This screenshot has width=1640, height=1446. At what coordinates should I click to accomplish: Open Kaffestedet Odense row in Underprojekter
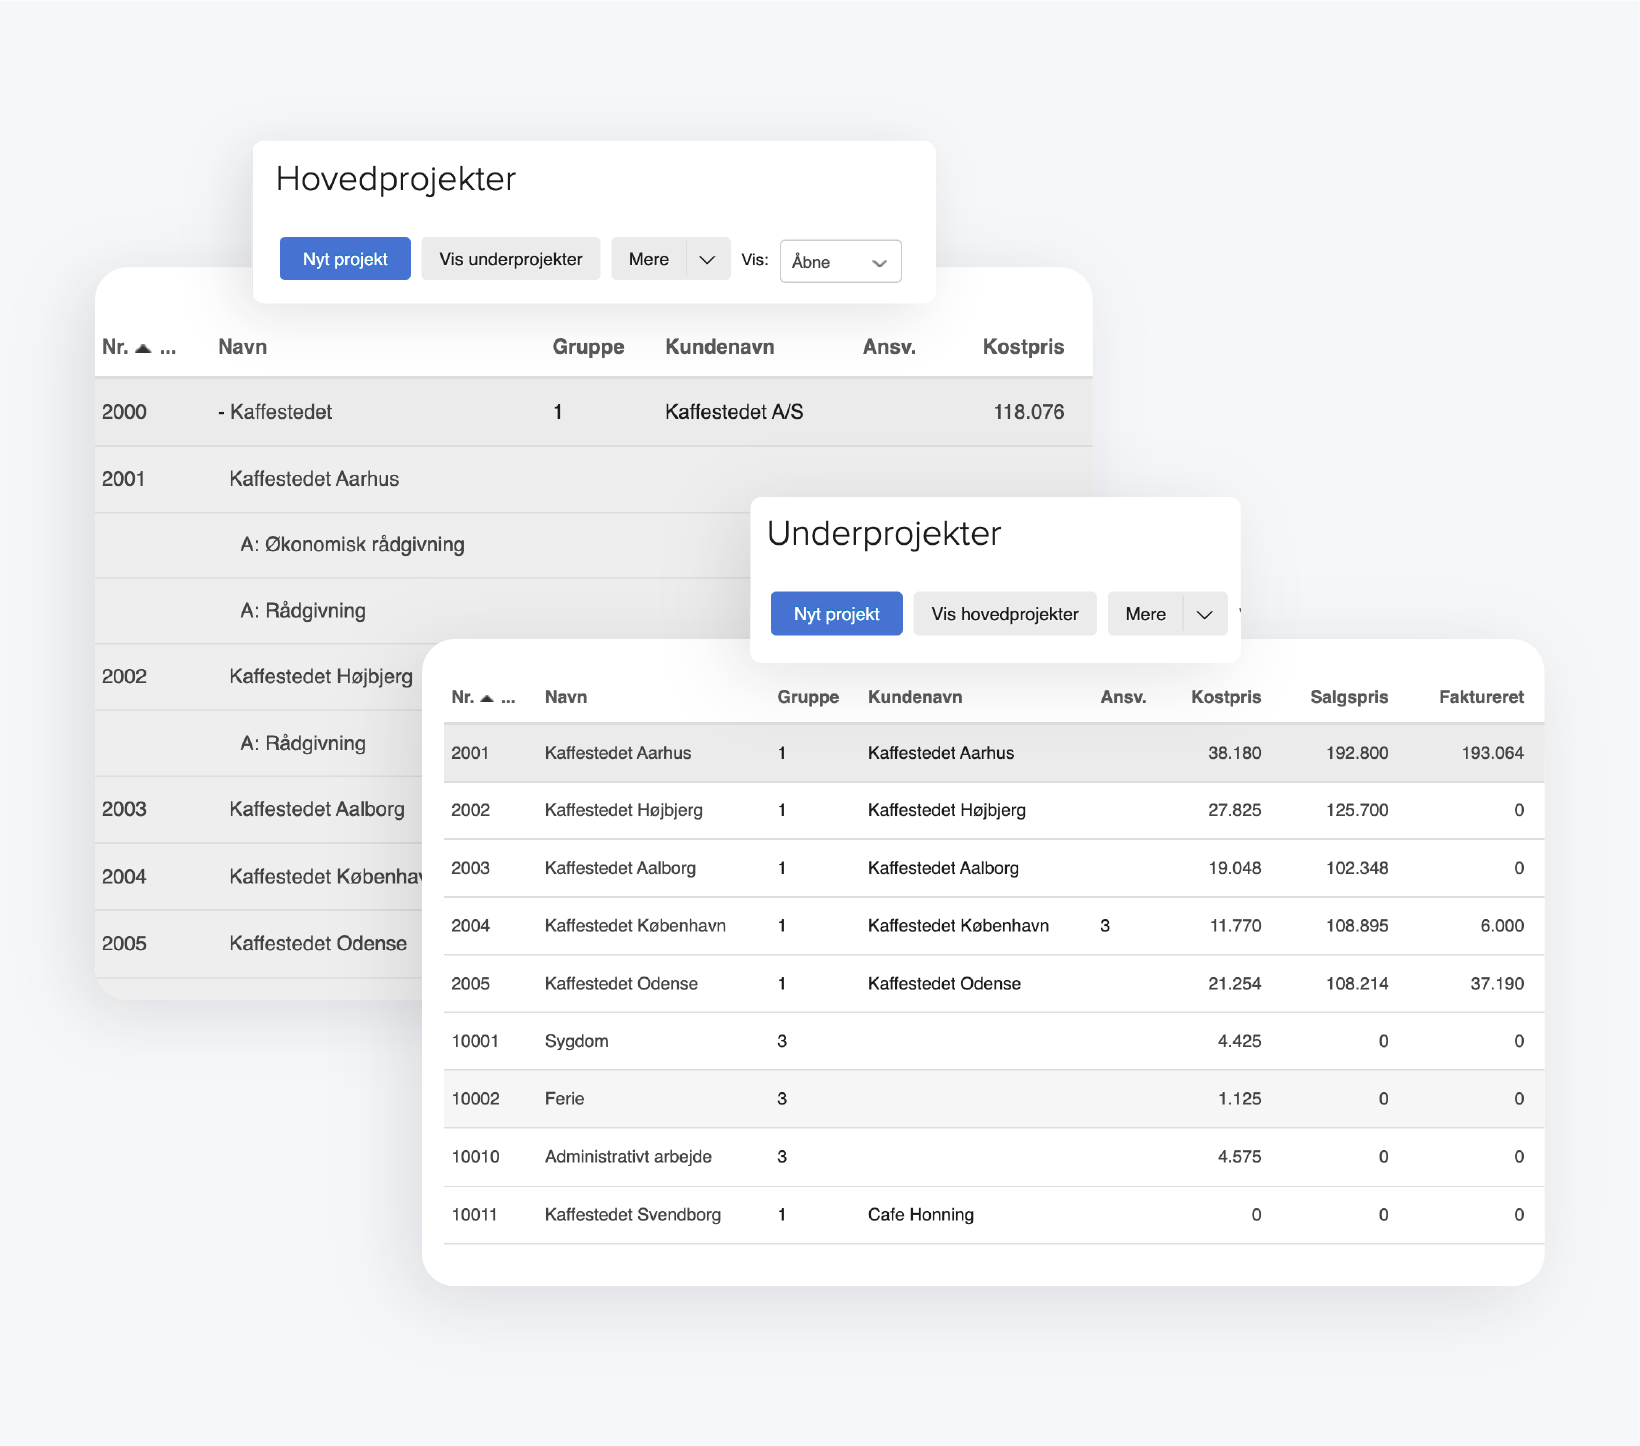994,984
